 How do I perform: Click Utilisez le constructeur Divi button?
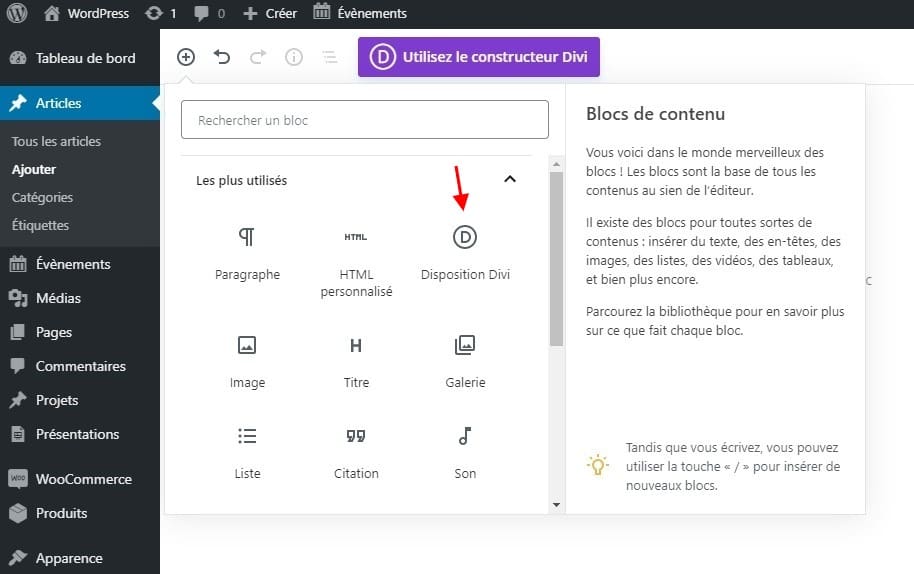coord(479,57)
